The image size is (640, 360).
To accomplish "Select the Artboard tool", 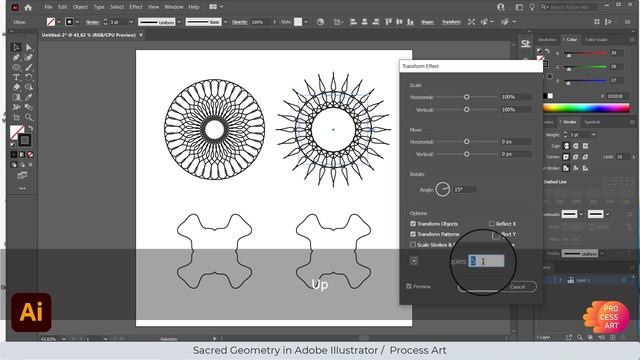I will (16, 117).
